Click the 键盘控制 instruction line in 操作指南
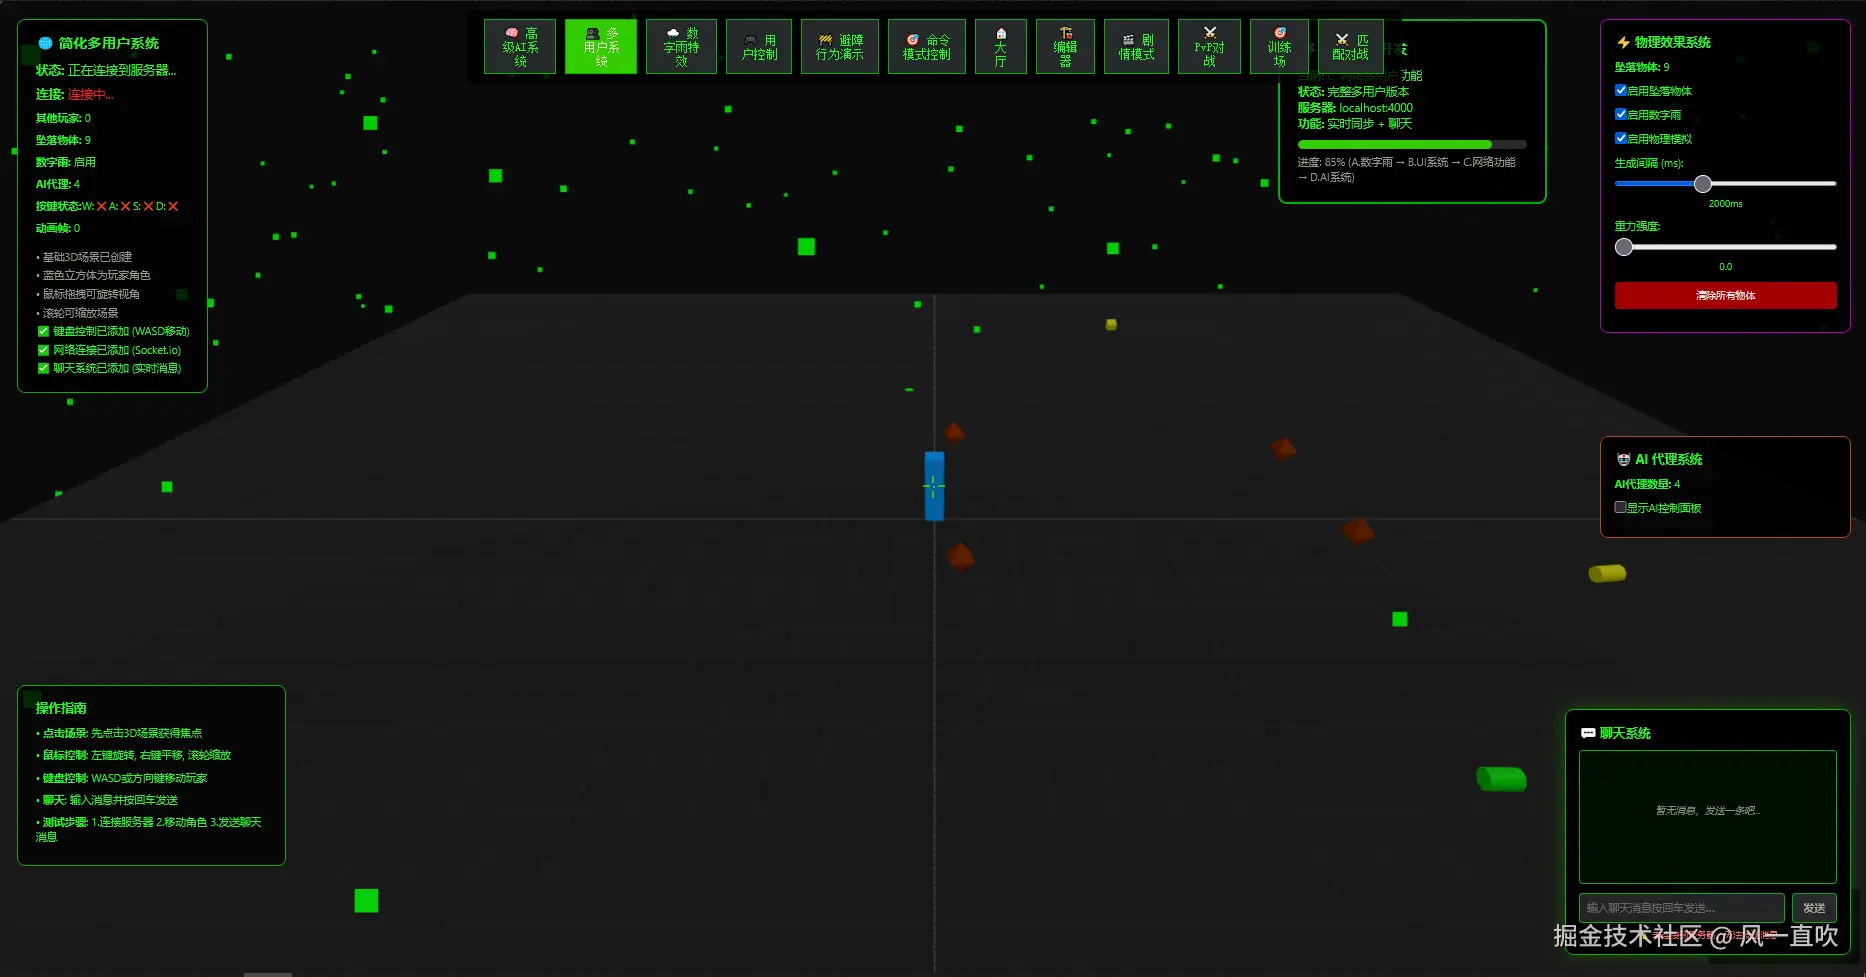Image resolution: width=1866 pixels, height=977 pixels. (x=122, y=778)
